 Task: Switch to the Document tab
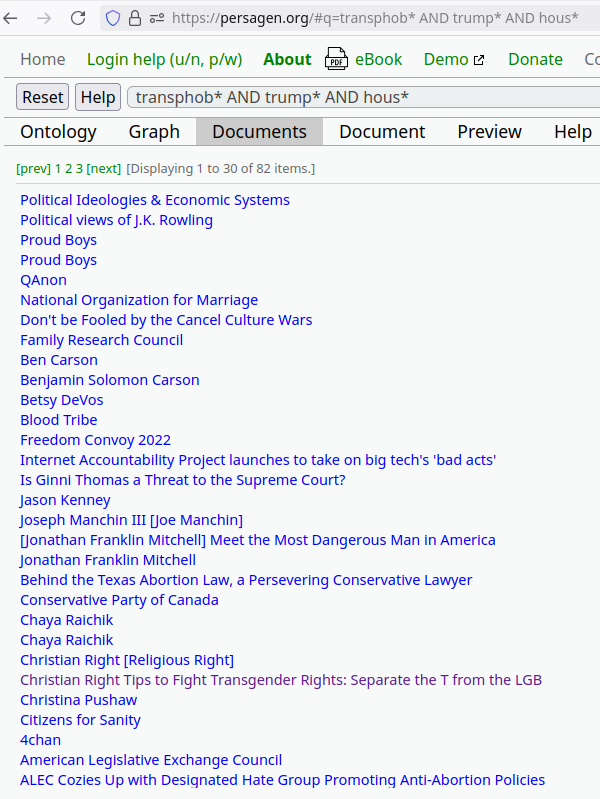[382, 131]
